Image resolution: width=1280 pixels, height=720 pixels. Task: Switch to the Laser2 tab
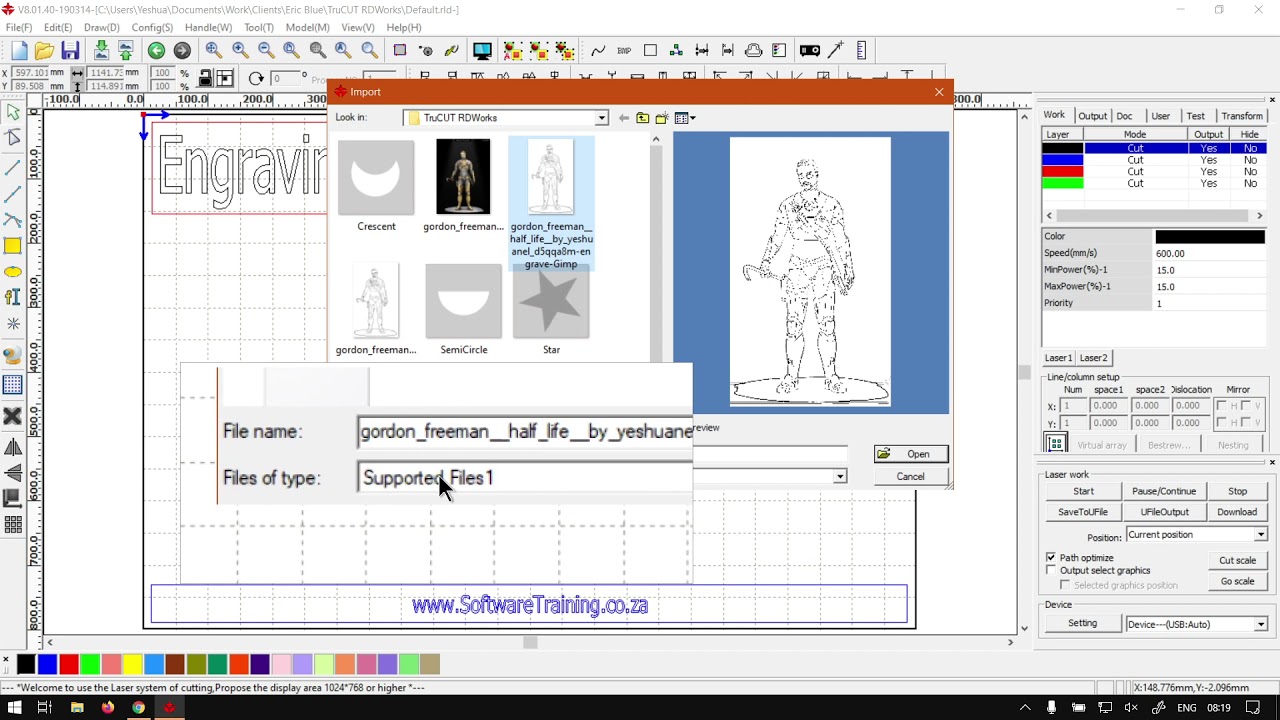point(1093,358)
